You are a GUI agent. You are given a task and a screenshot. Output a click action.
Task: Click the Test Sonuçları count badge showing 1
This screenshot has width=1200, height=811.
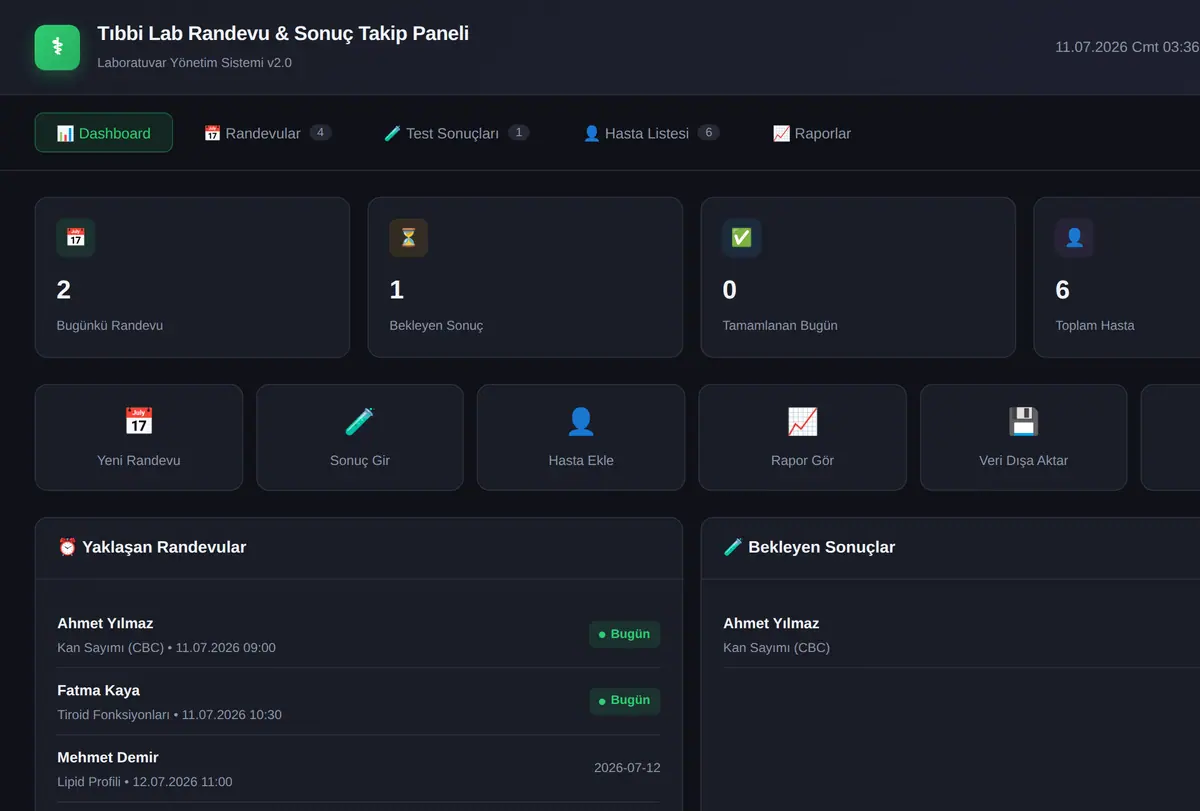(518, 132)
